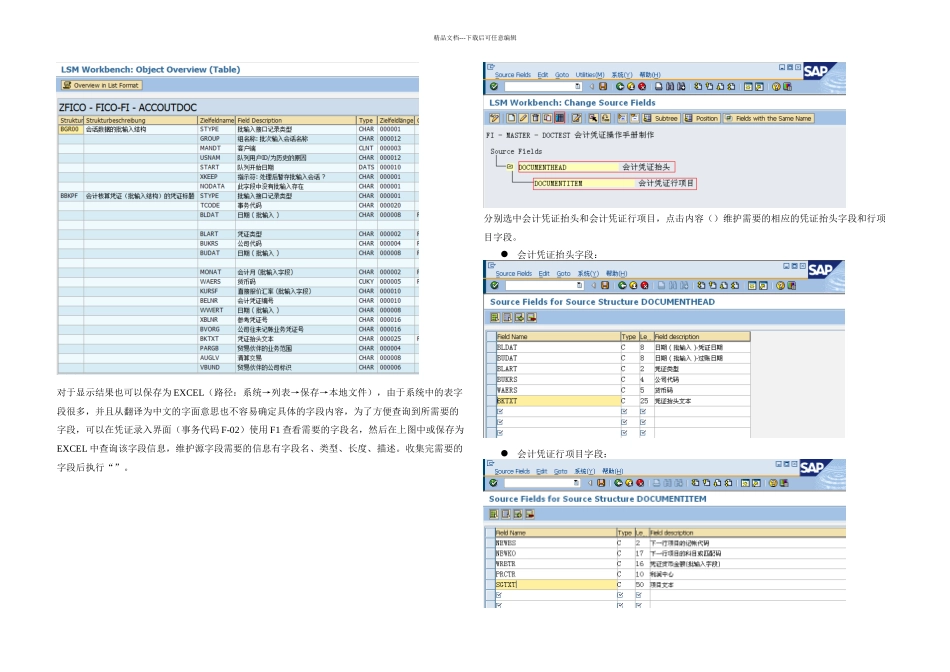The width and height of the screenshot is (950, 672).
Task: Click first empty Field Name cell below SGTXT
Action: pyautogui.click(x=555, y=595)
